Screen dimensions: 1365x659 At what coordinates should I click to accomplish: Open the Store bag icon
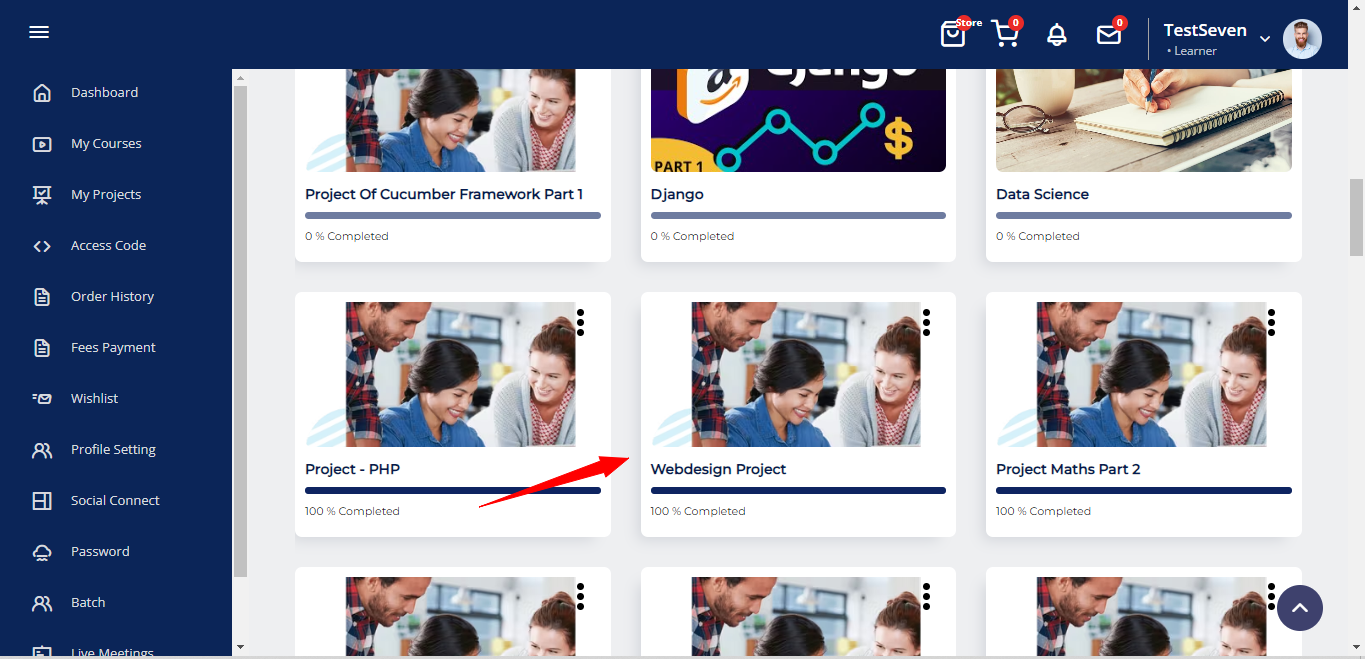point(954,34)
